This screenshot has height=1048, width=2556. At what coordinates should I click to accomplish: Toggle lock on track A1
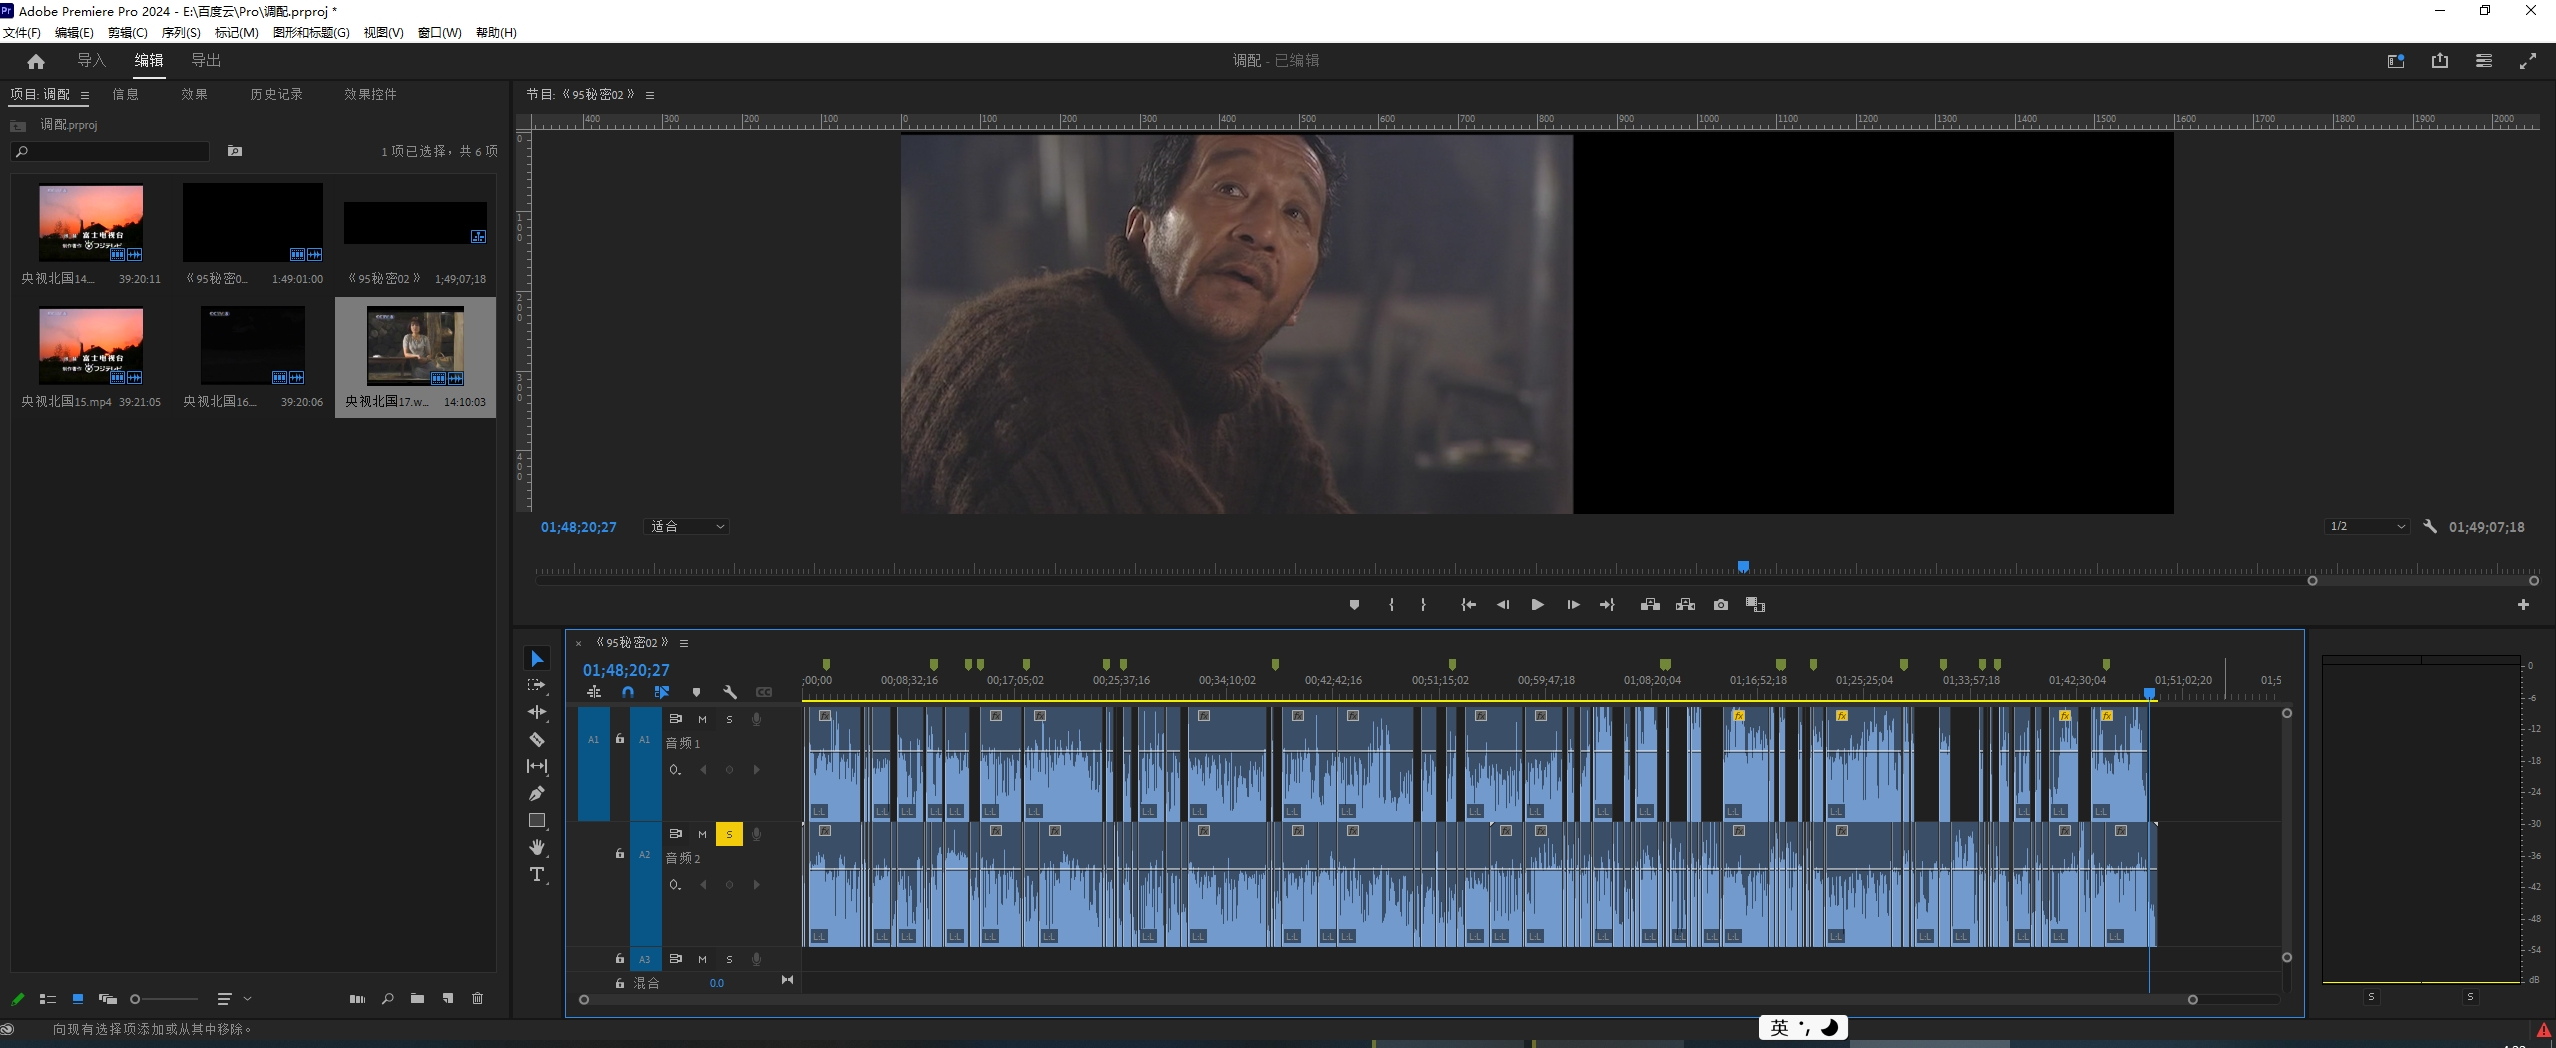click(620, 739)
